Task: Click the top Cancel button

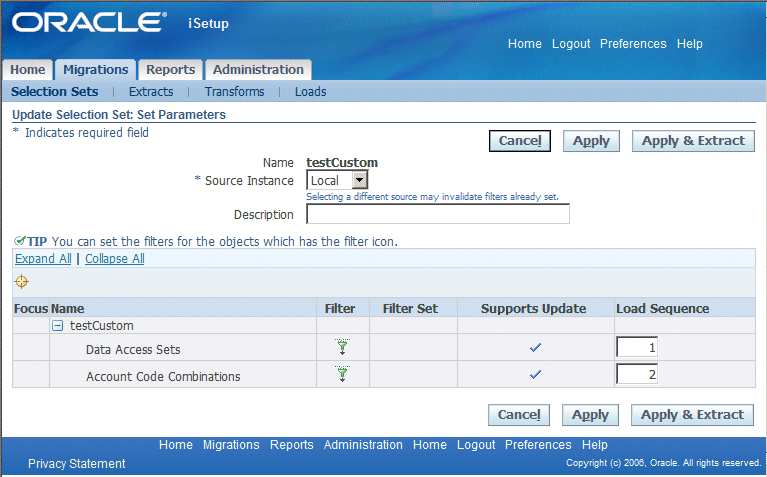Action: (x=520, y=141)
